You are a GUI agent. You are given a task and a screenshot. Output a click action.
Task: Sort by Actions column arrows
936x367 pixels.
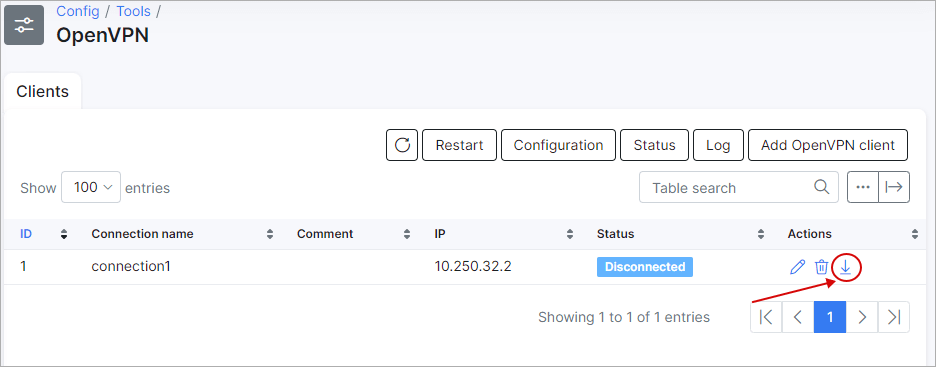pyautogui.click(x=915, y=235)
